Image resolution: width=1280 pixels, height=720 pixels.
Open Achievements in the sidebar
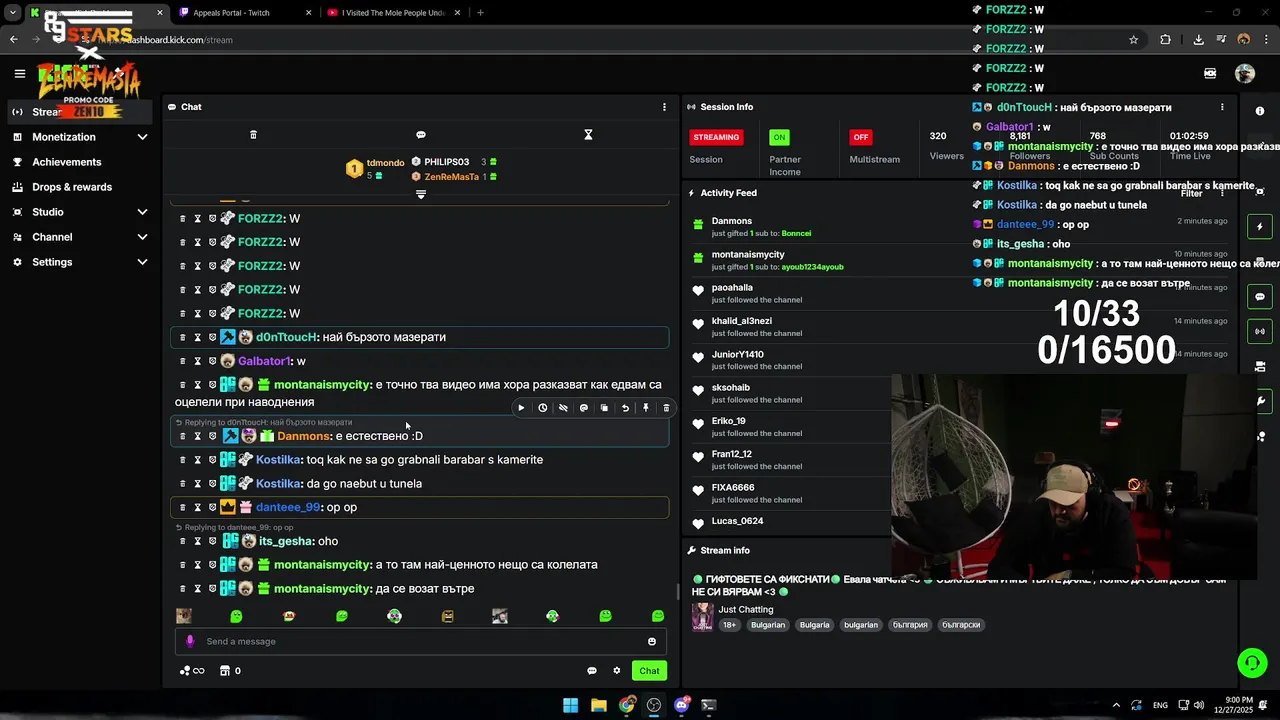[66, 162]
